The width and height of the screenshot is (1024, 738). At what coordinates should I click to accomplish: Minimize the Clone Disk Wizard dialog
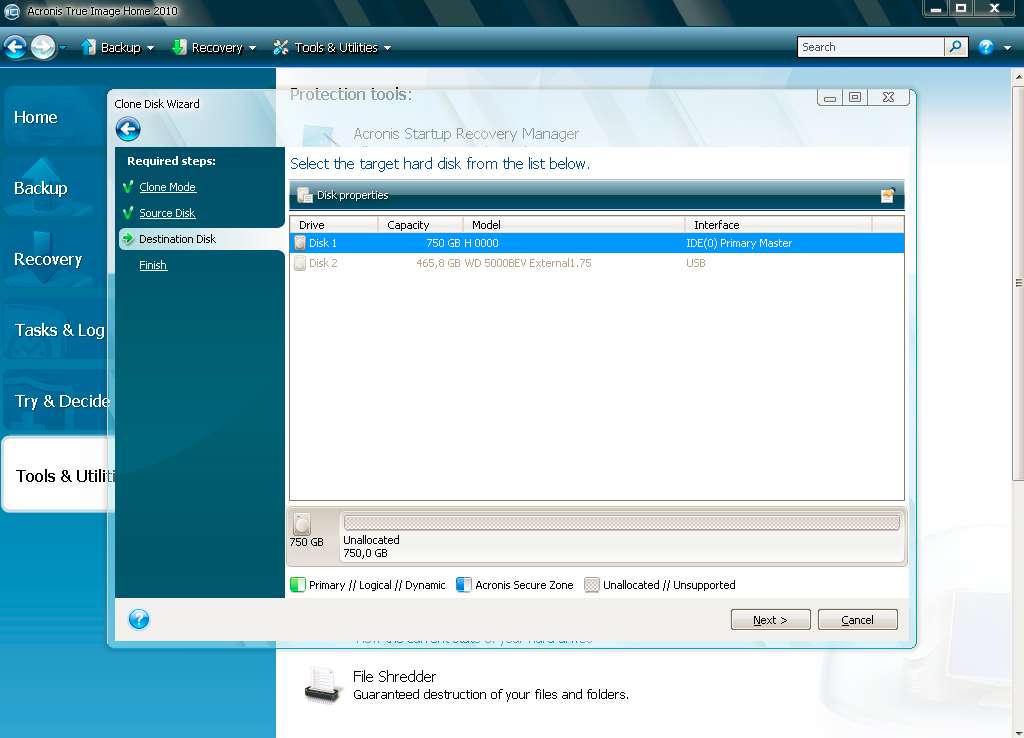[x=830, y=97]
